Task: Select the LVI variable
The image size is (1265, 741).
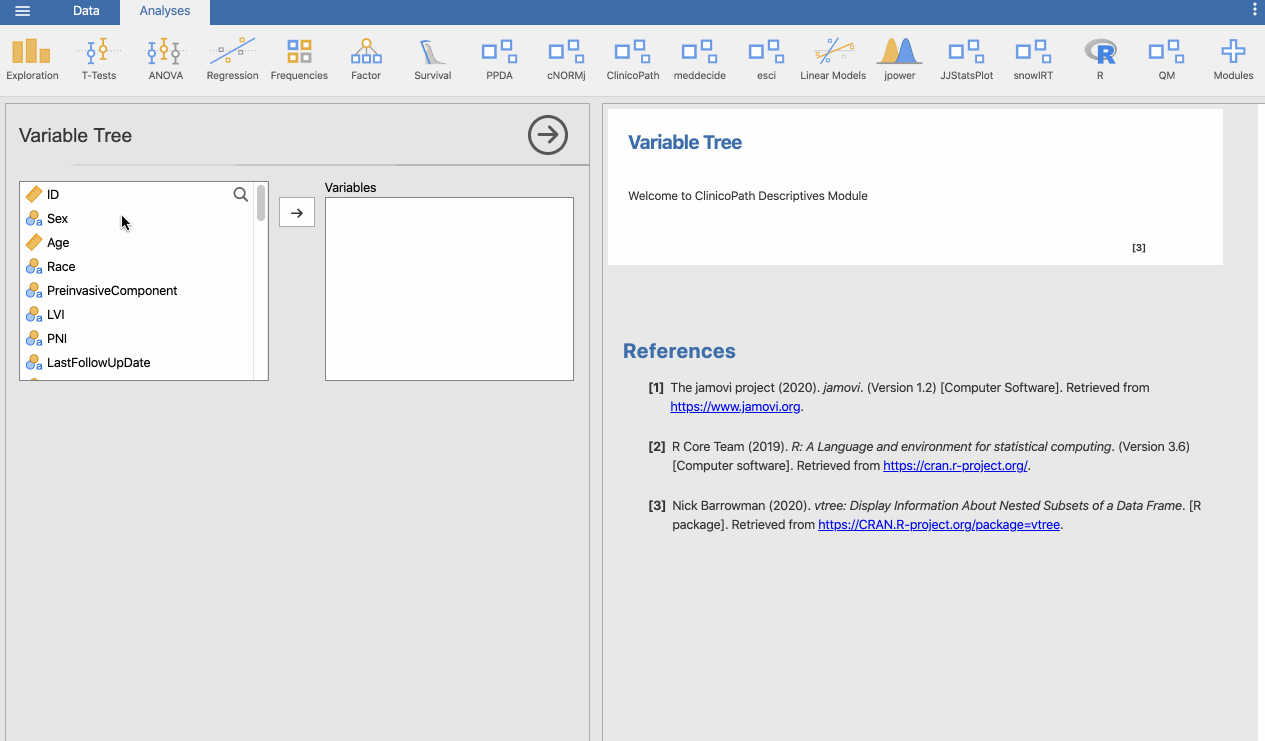Action: click(137, 314)
